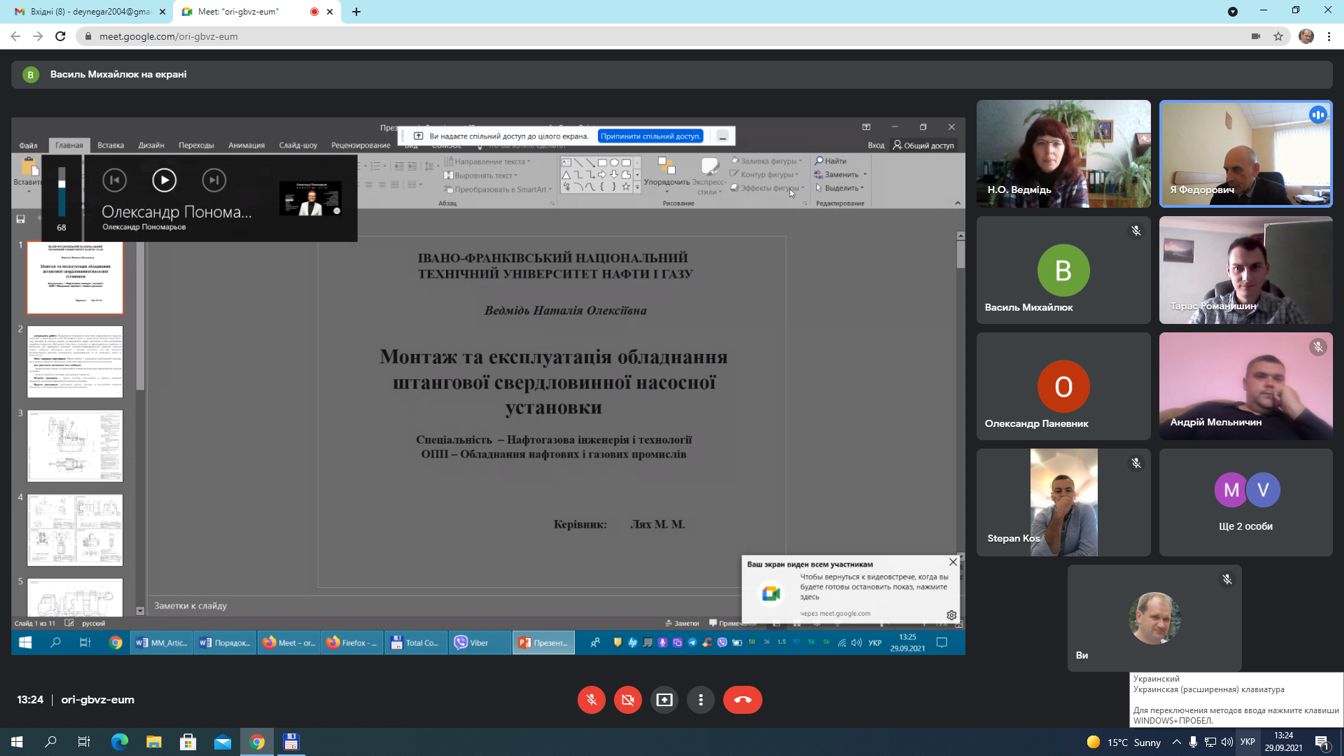The image size is (1344, 756).
Task: Click the blue stop sharing button
Action: click(x=650, y=136)
